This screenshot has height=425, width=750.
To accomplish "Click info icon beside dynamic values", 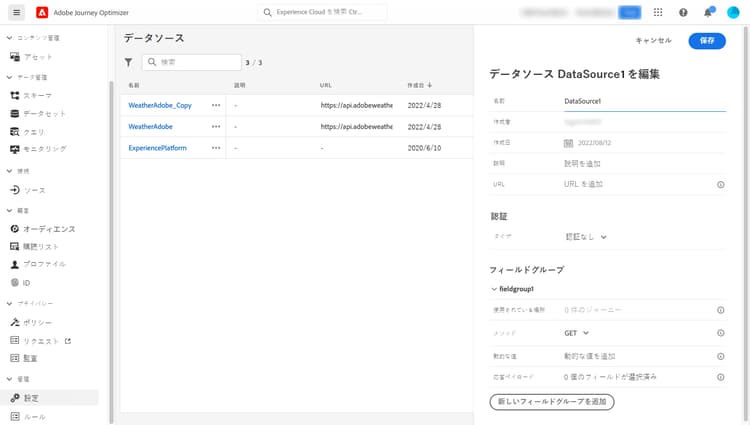I will pyautogui.click(x=720, y=356).
